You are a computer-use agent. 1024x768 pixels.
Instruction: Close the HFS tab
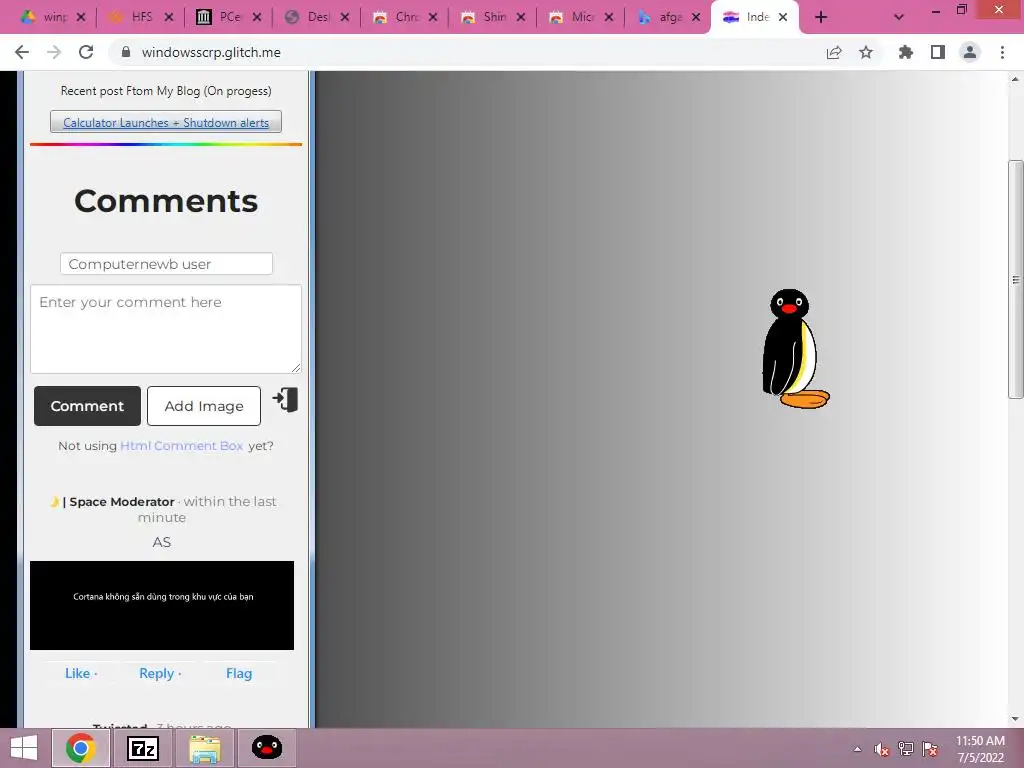click(169, 18)
